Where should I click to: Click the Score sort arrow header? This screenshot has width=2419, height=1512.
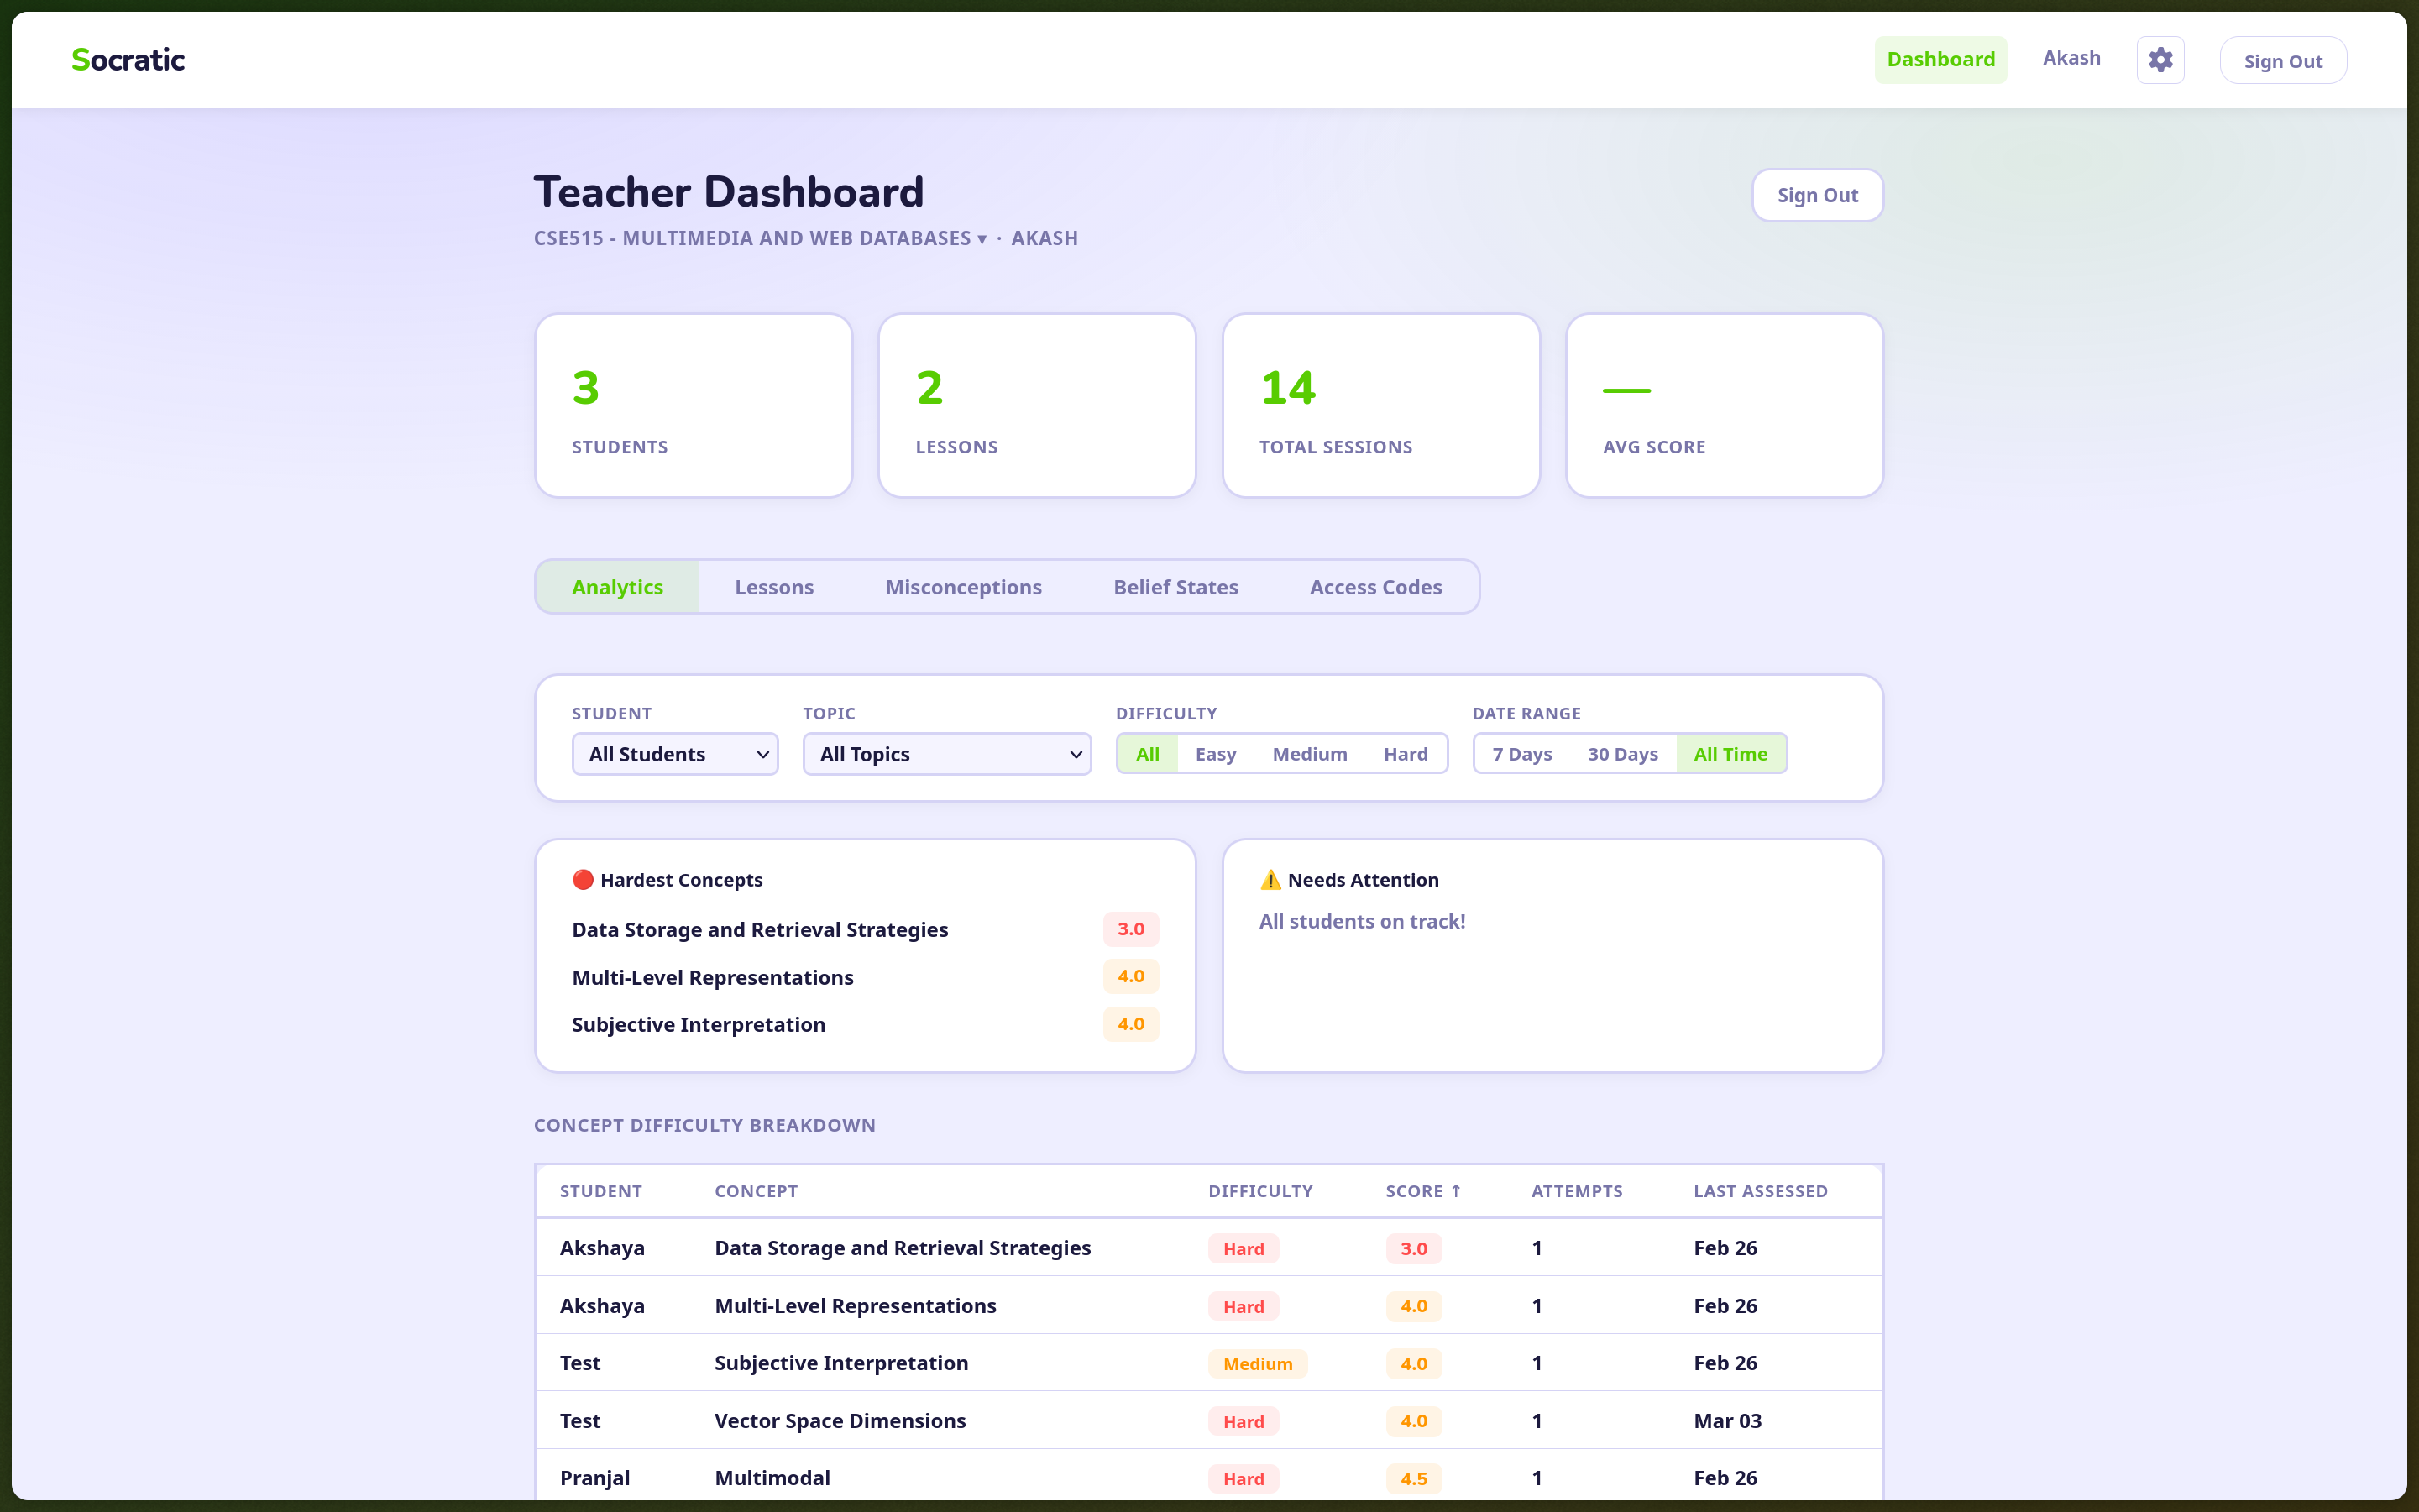tap(1423, 1191)
